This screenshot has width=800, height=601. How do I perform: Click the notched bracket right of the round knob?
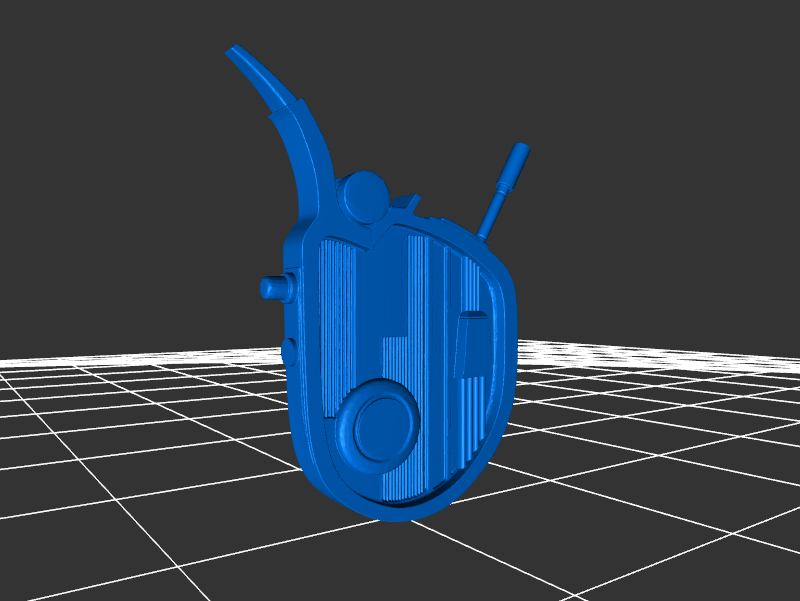tap(408, 206)
